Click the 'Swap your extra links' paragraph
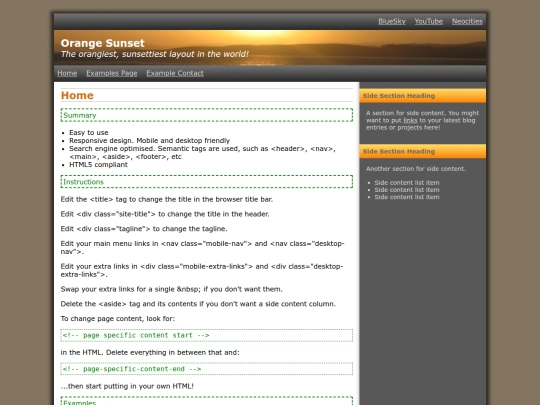 172,289
